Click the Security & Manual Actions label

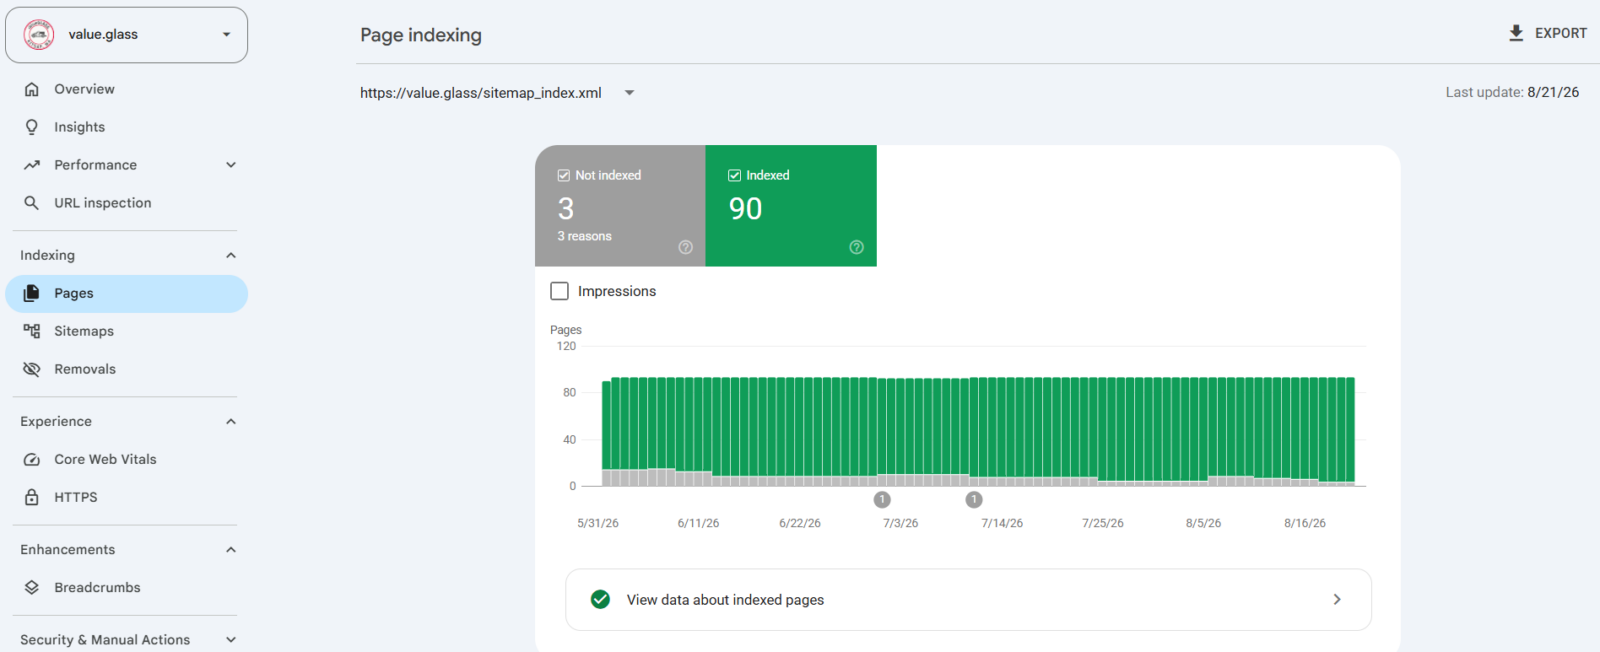[105, 639]
